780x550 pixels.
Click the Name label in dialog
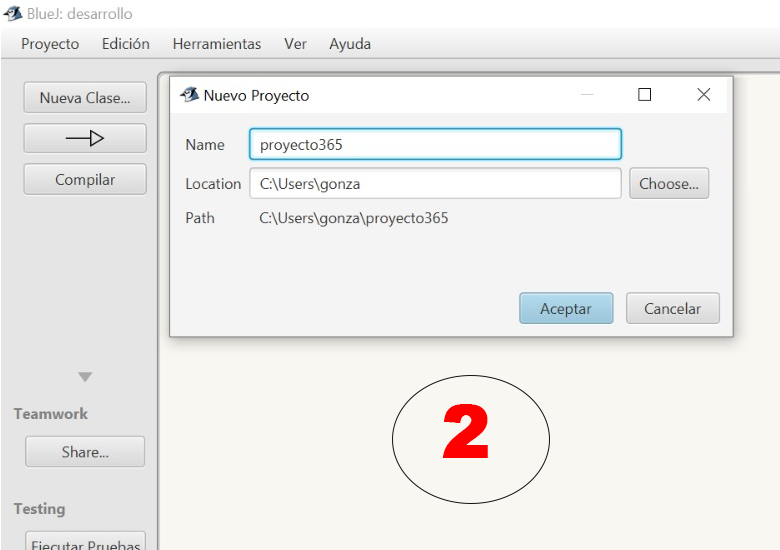tap(205, 145)
